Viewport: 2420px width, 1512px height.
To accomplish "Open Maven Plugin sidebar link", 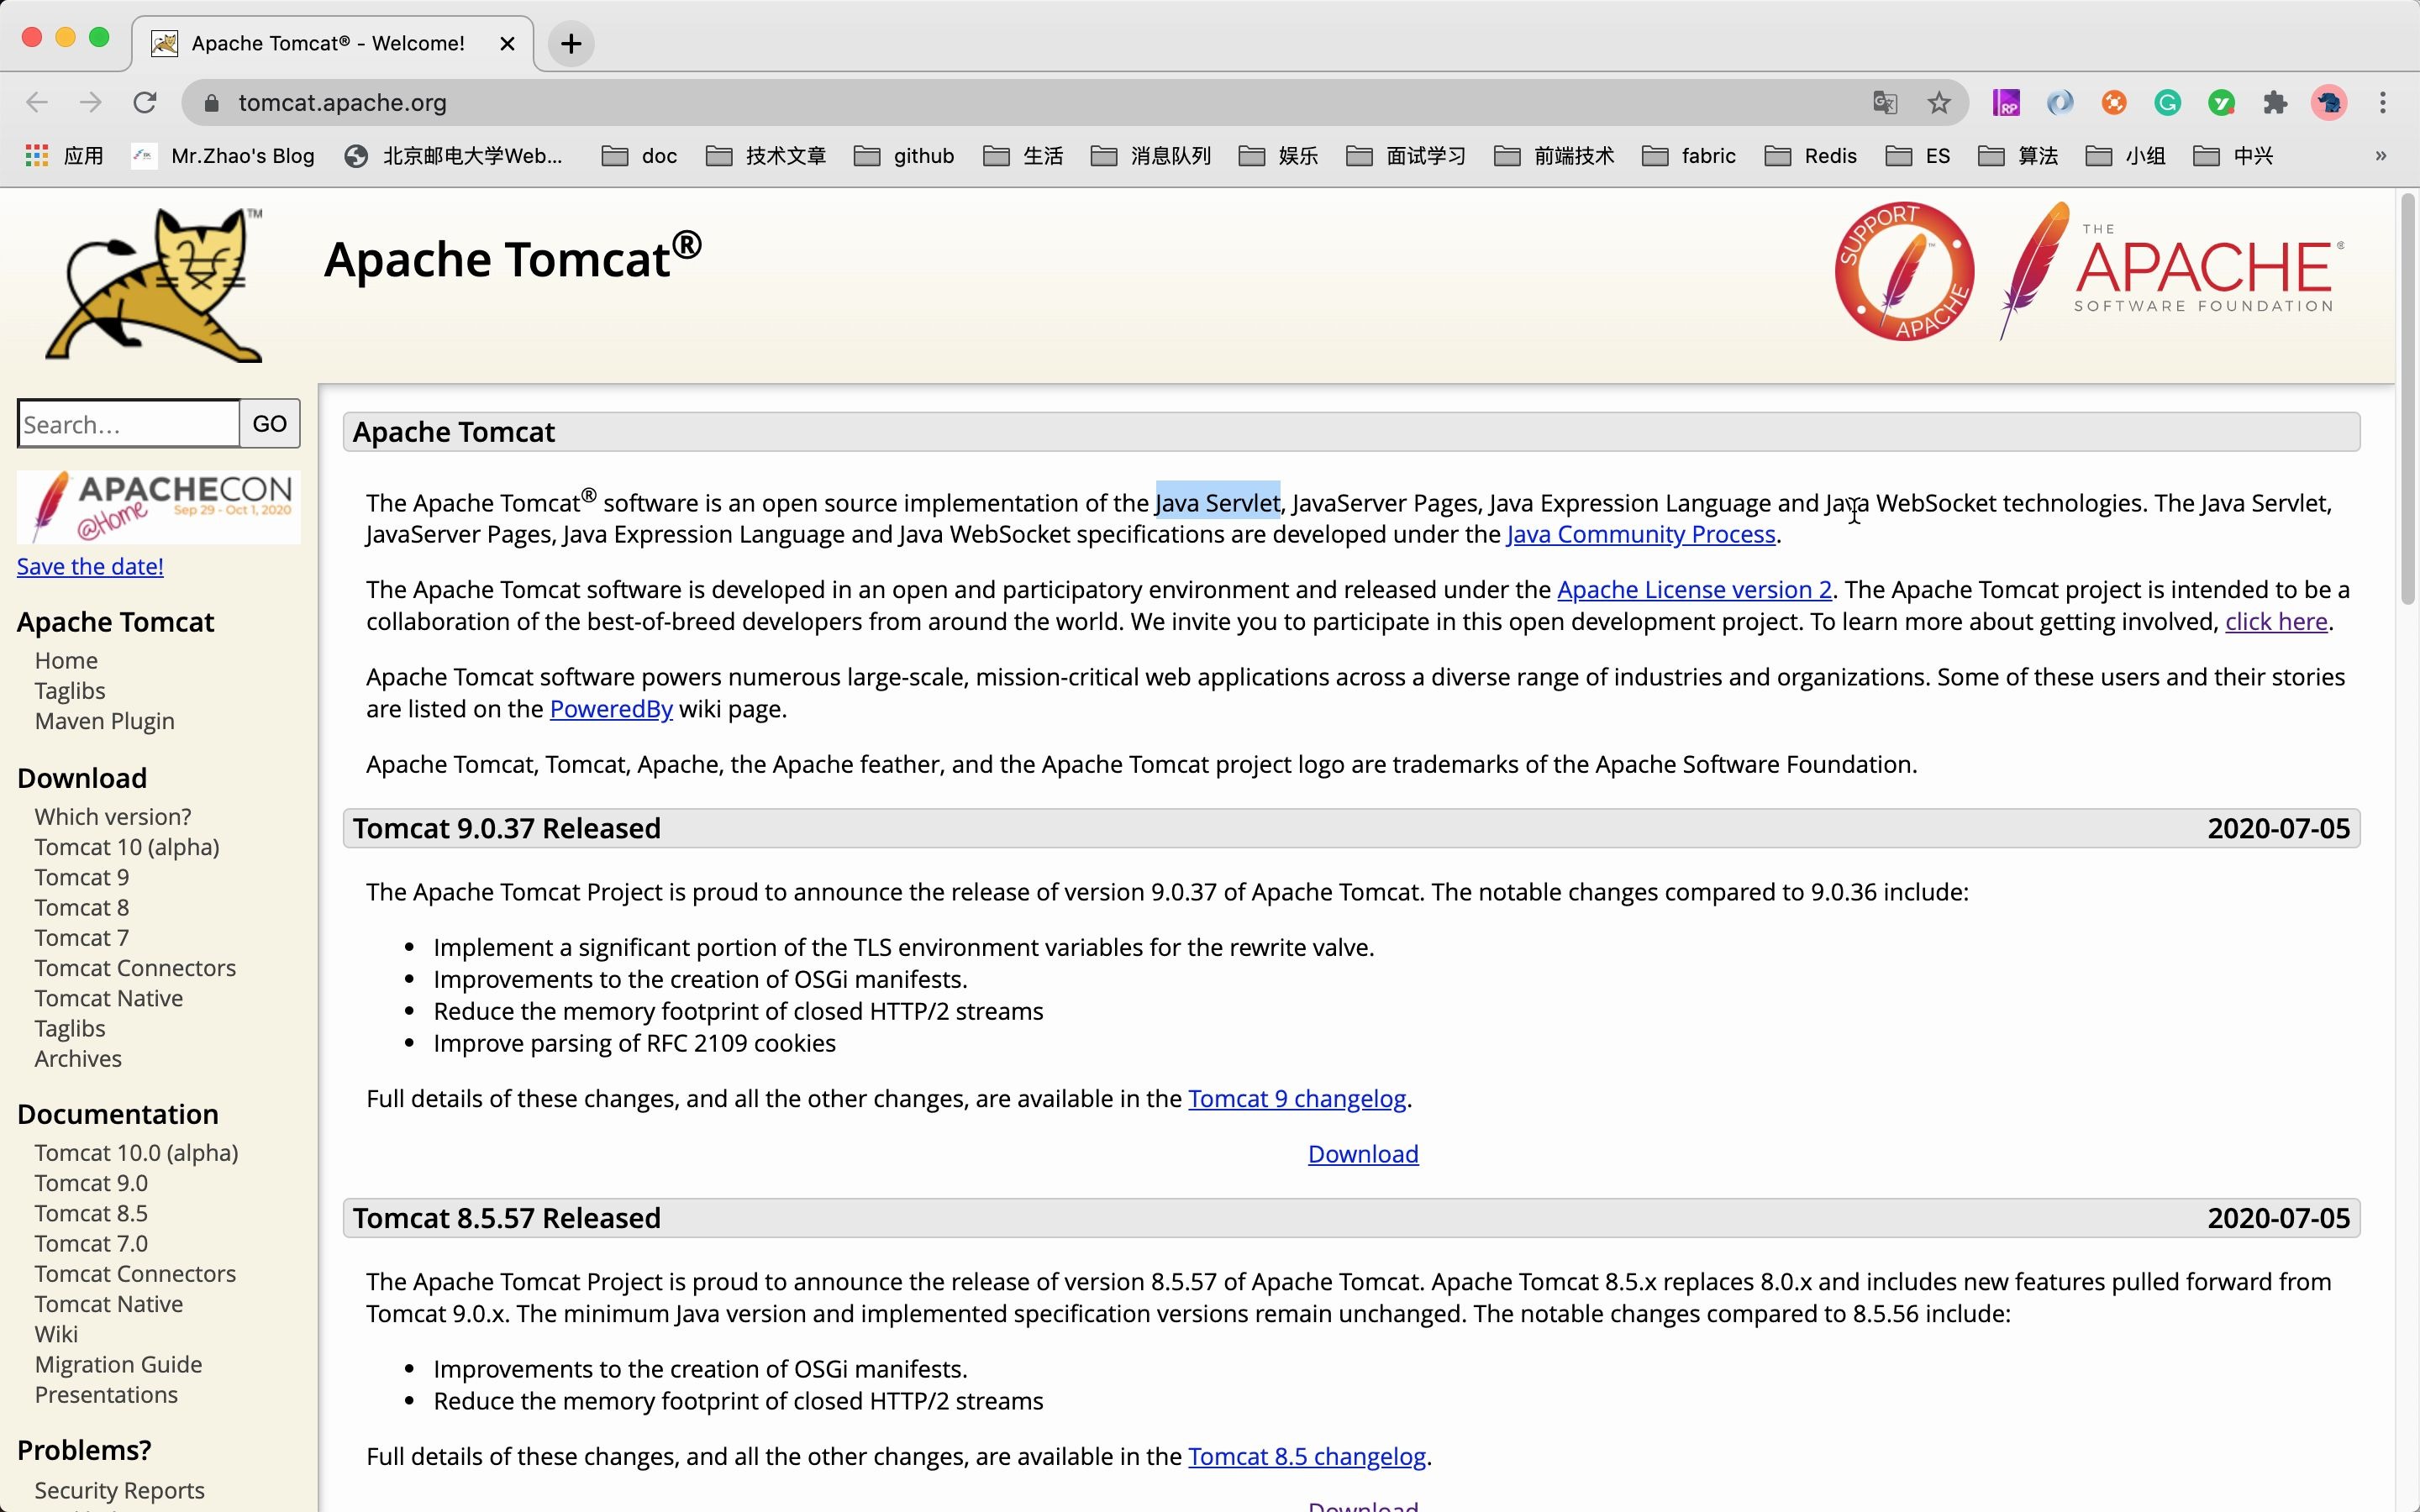I will click(x=104, y=721).
